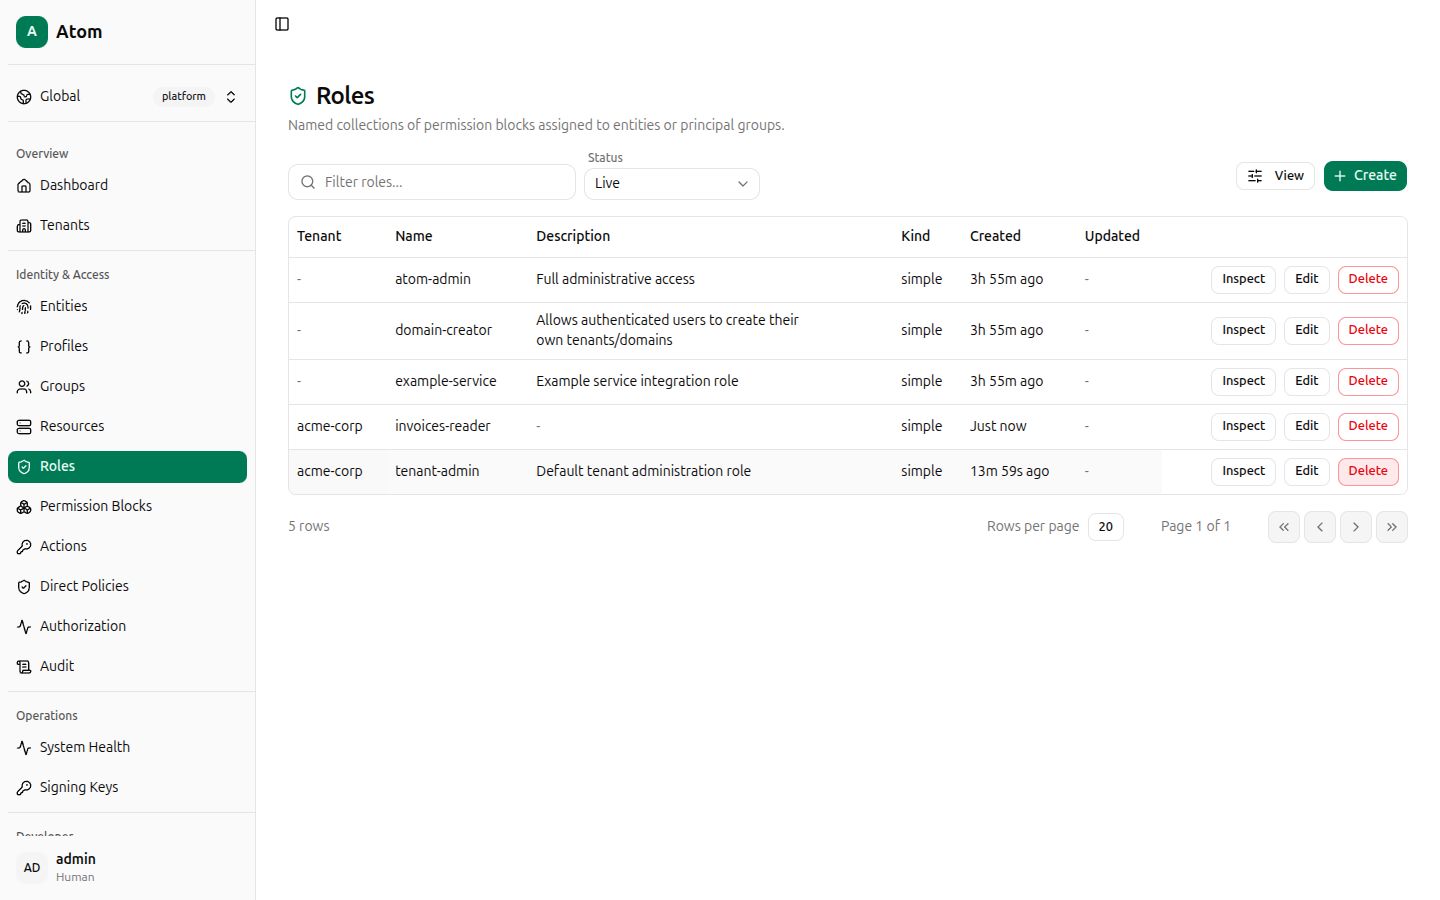Inspect the example-service role
Screen dimensions: 1440x900
(1243, 382)
